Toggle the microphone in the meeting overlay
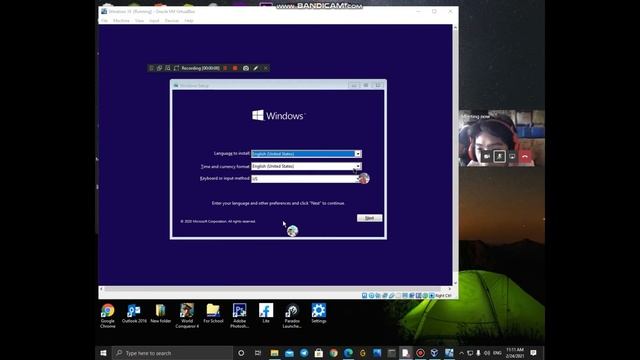Viewport: 640px width, 360px height. coord(499,156)
